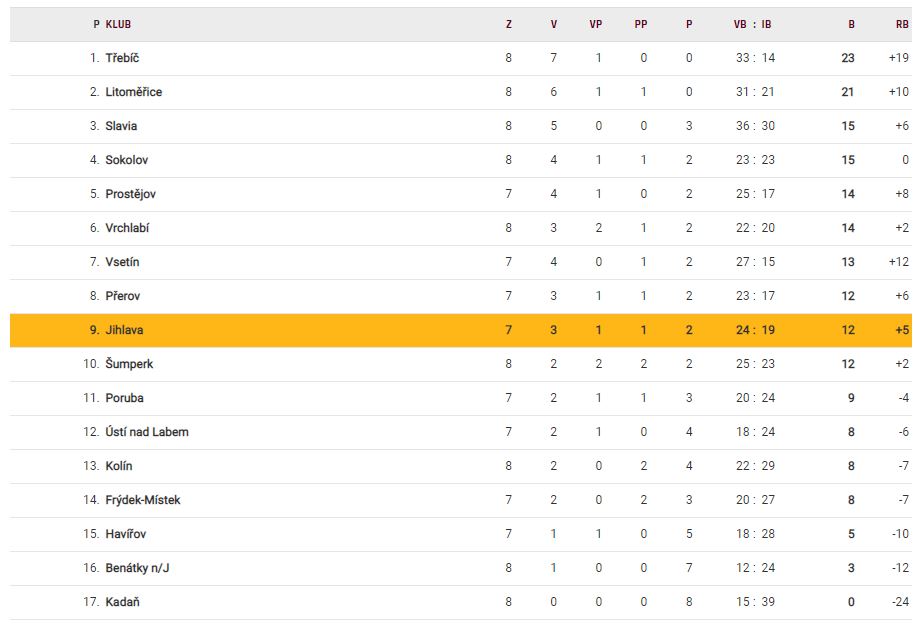
Task: Select the VP column header
Action: [x=596, y=24]
